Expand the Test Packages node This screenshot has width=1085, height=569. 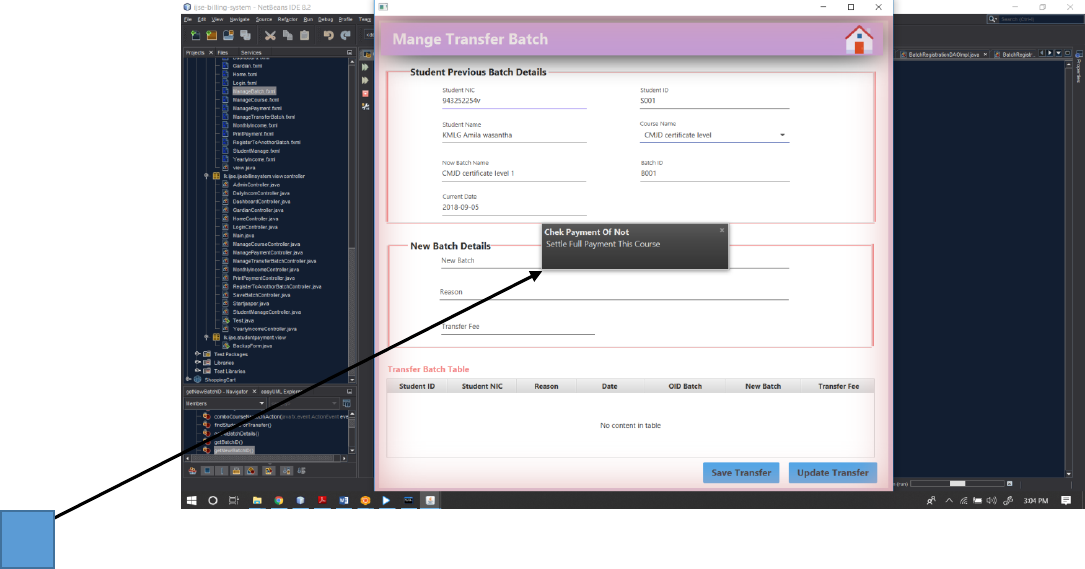tap(198, 354)
